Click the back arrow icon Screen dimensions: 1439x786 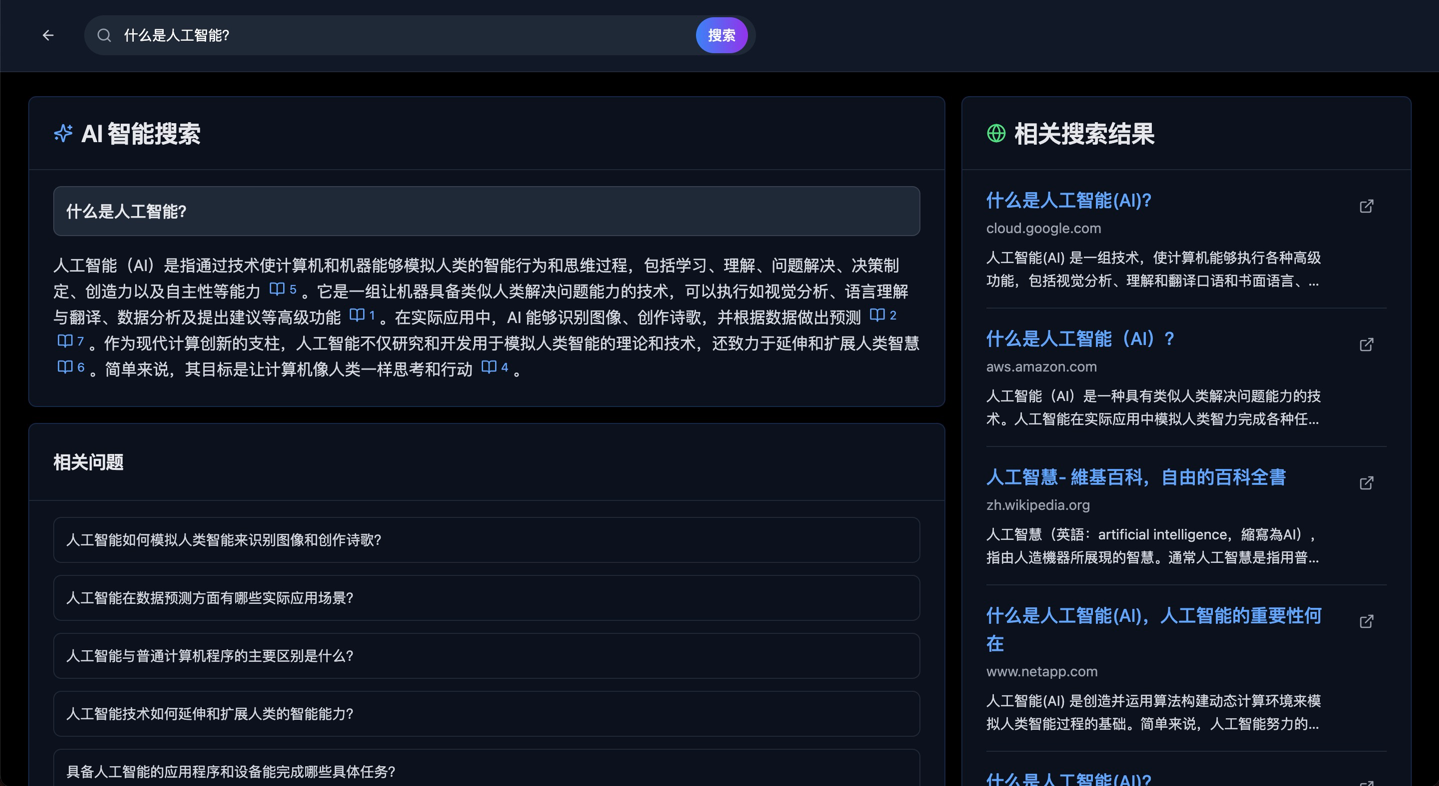click(x=48, y=35)
